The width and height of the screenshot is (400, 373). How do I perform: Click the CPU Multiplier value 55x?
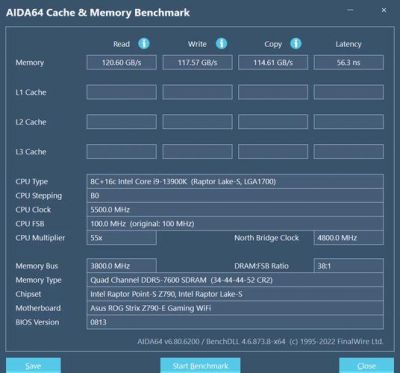[x=122, y=238]
